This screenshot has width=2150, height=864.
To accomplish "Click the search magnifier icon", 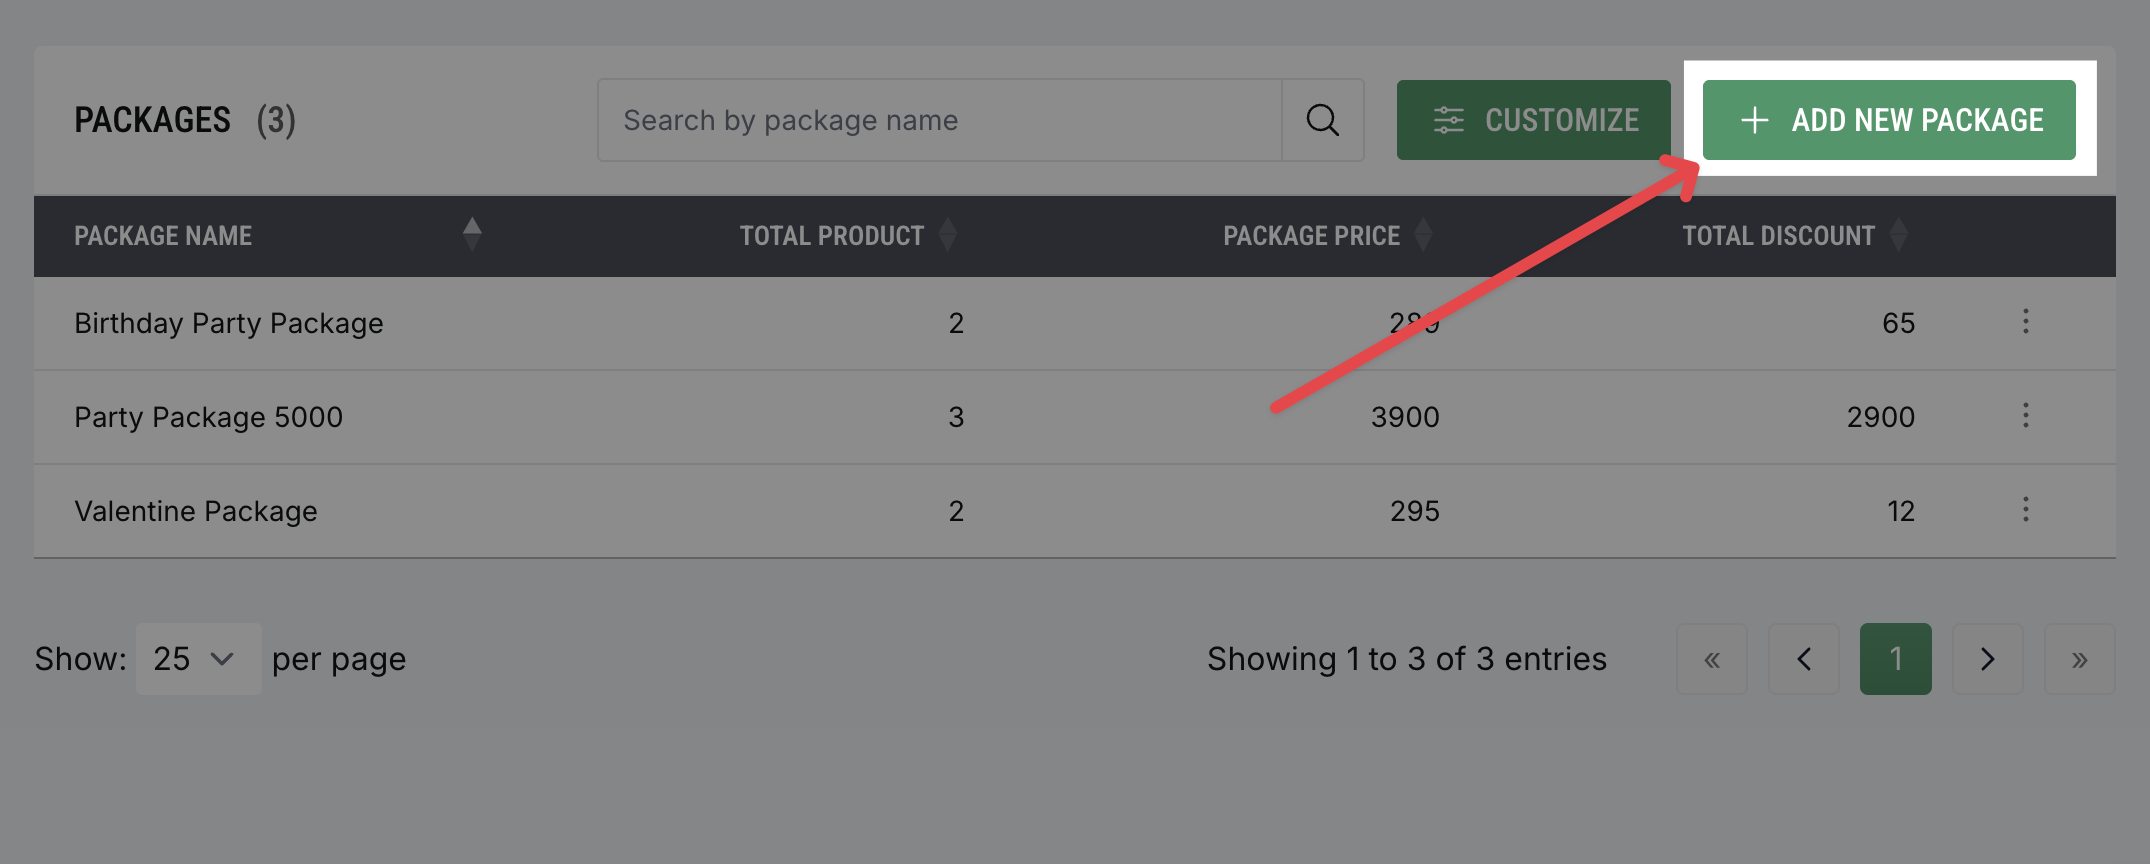I will tap(1322, 120).
